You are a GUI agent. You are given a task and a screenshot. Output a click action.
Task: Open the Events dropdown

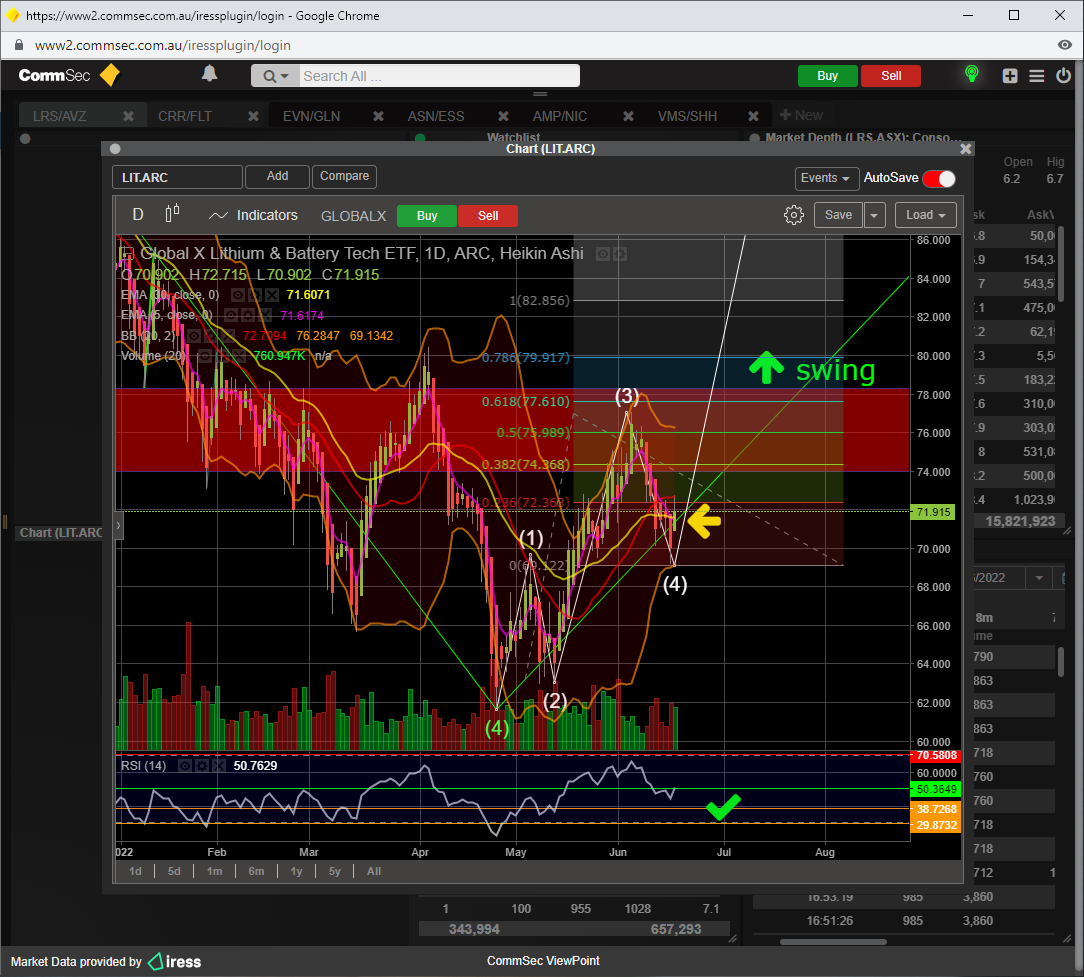click(826, 178)
